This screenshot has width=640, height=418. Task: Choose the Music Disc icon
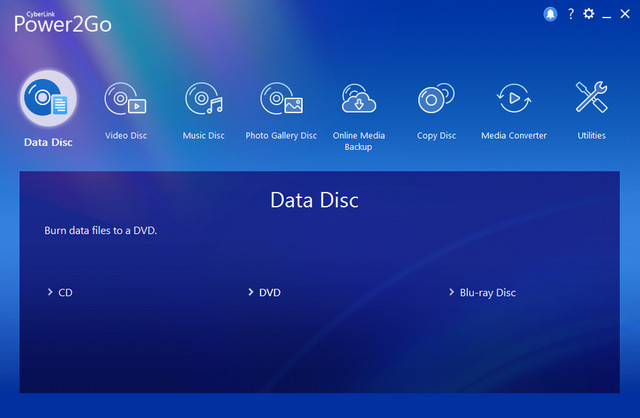[204, 98]
